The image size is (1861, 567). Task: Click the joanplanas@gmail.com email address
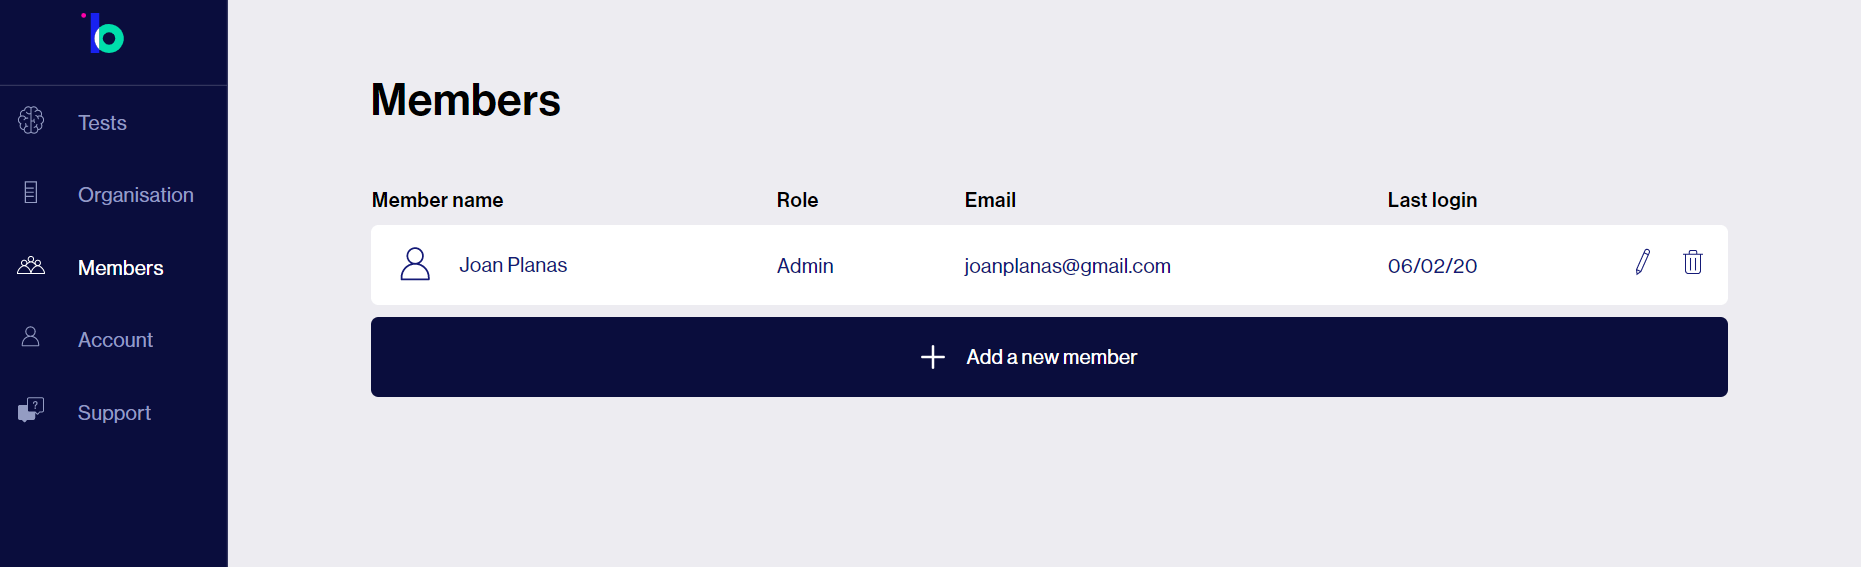tap(1067, 266)
